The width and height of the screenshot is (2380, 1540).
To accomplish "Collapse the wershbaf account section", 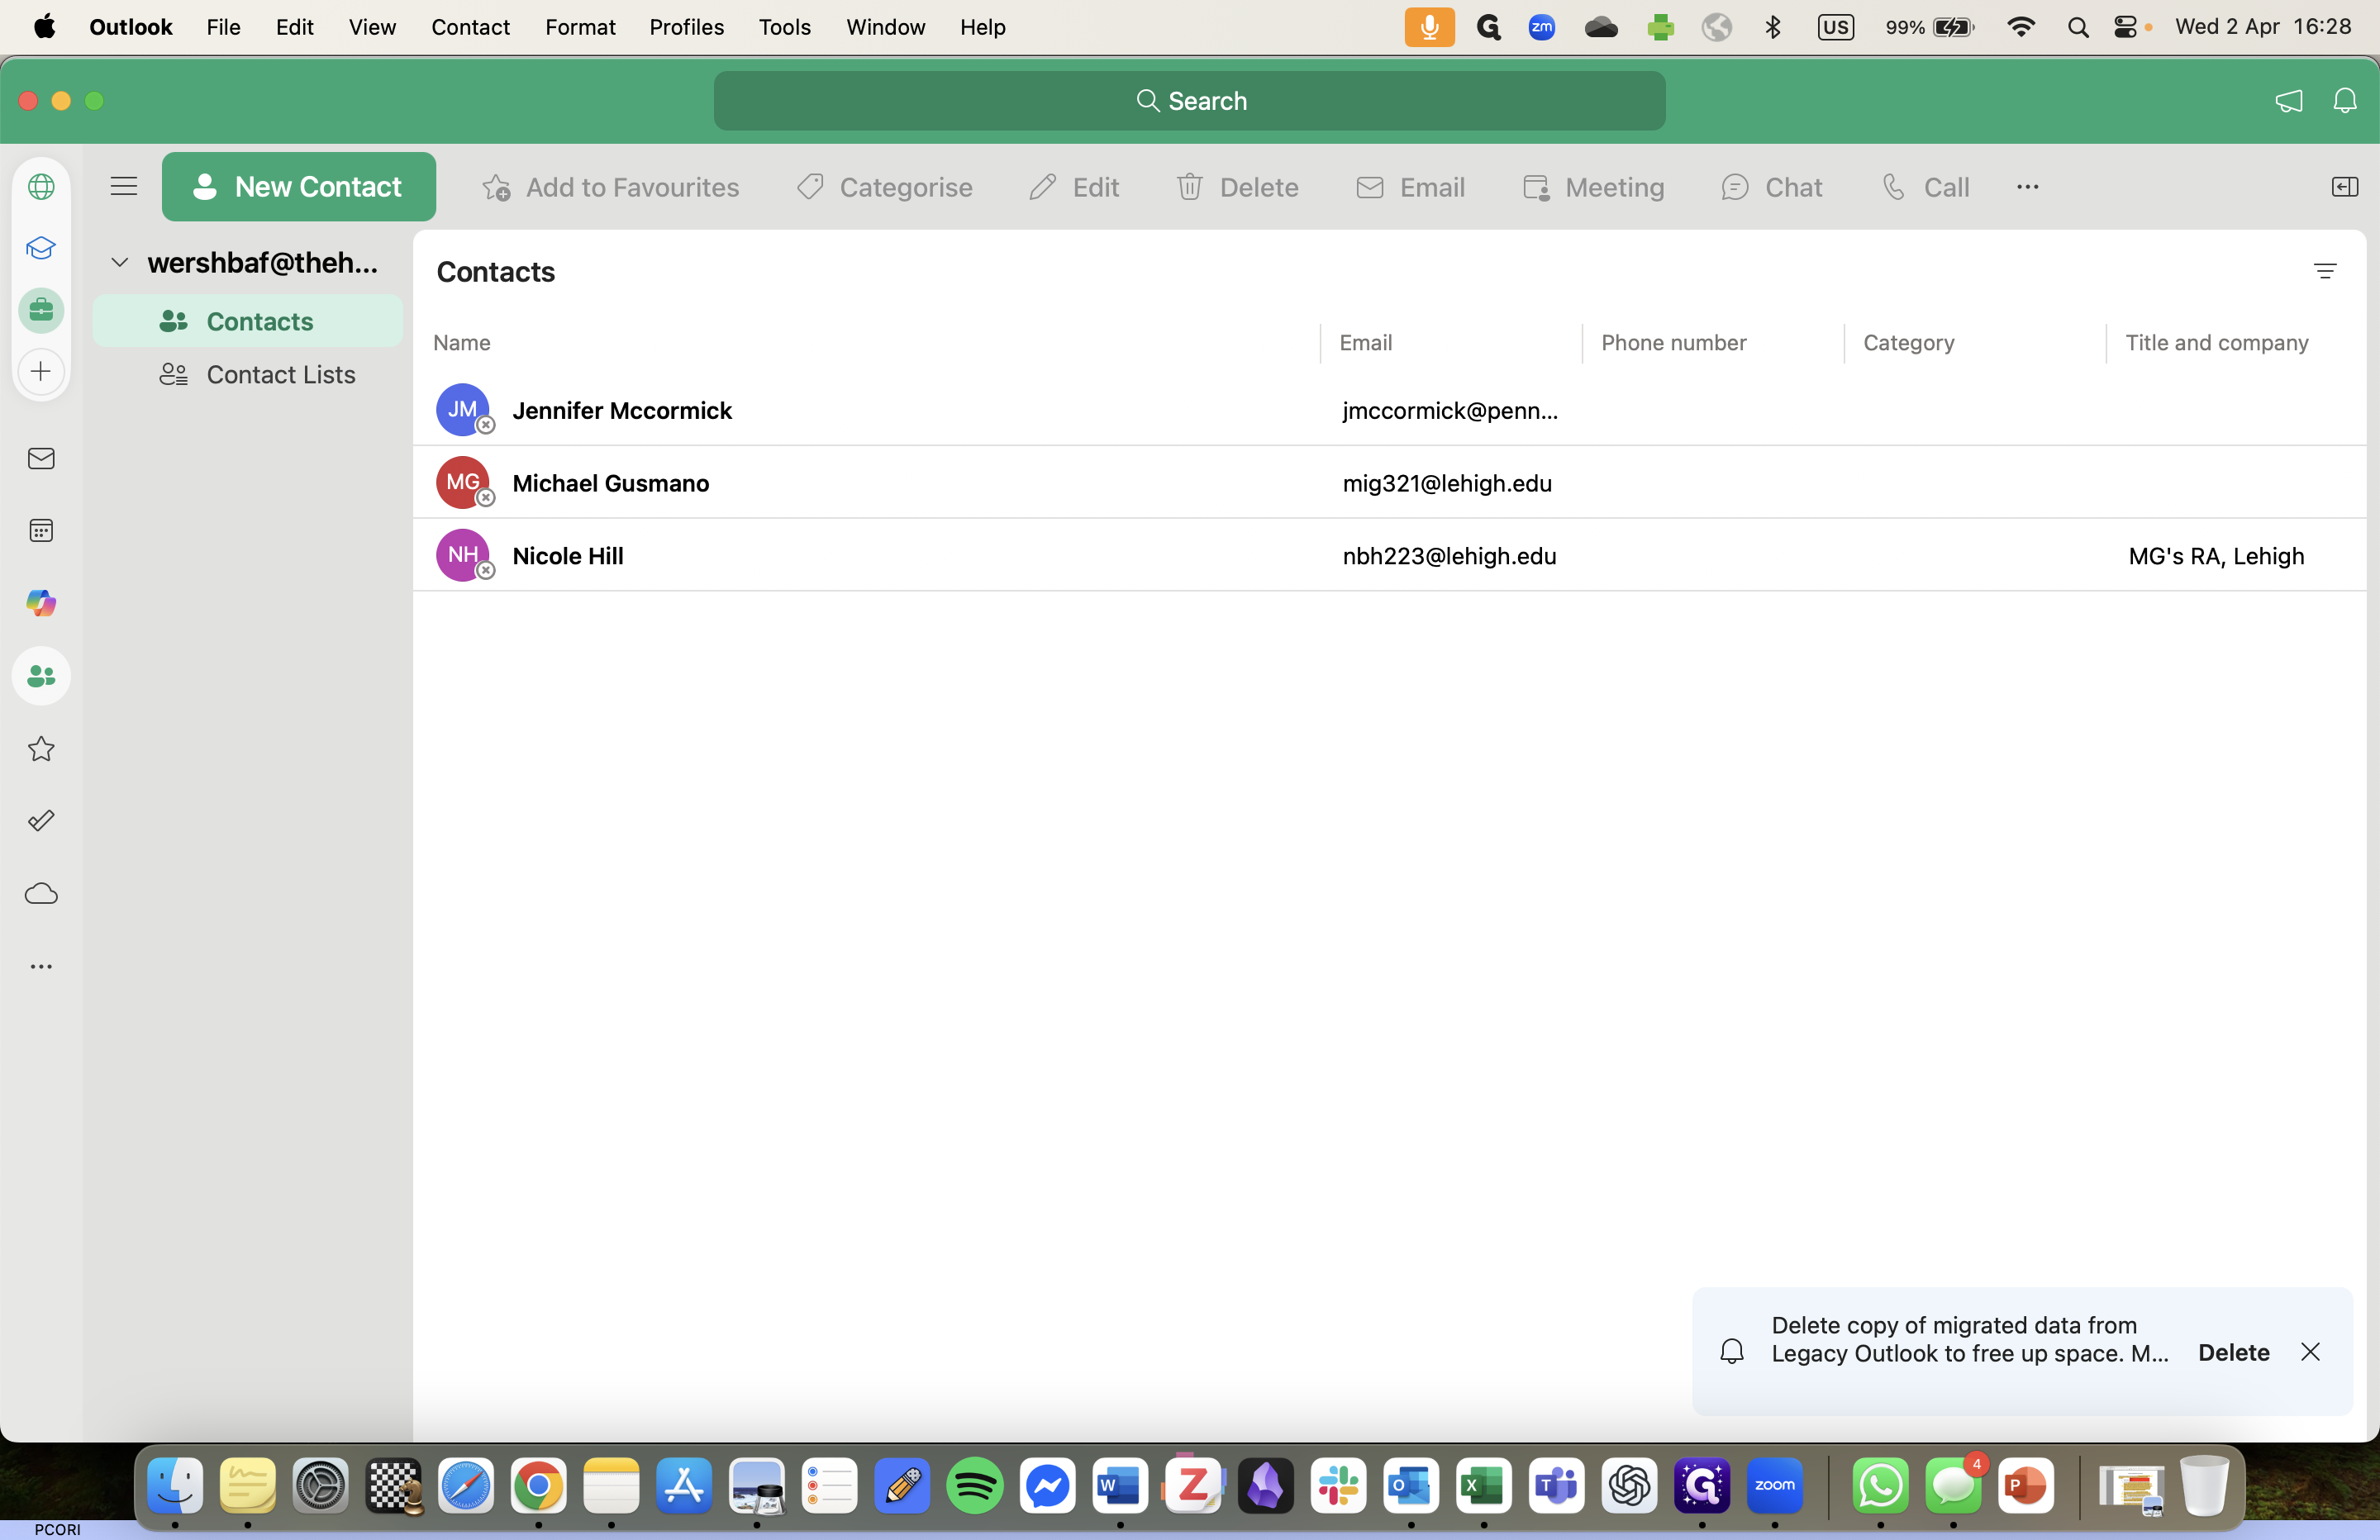I will click(119, 263).
